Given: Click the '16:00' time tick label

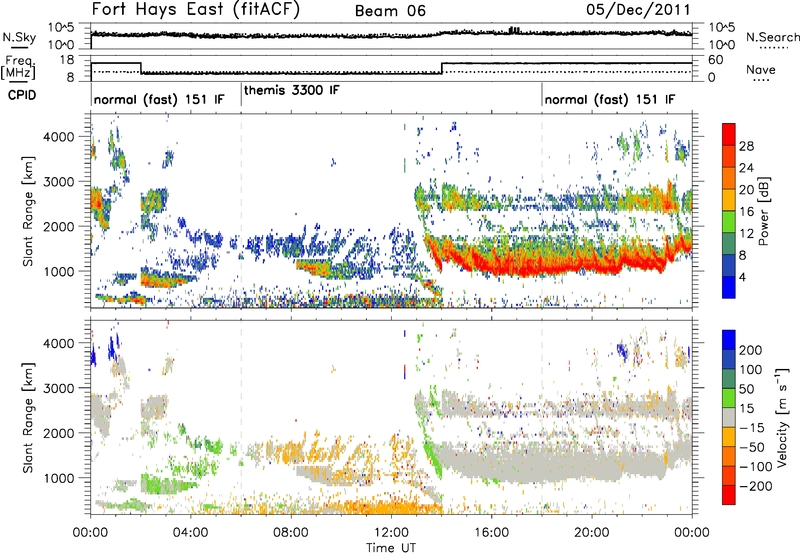Looking at the screenshot, I should [x=491, y=533].
